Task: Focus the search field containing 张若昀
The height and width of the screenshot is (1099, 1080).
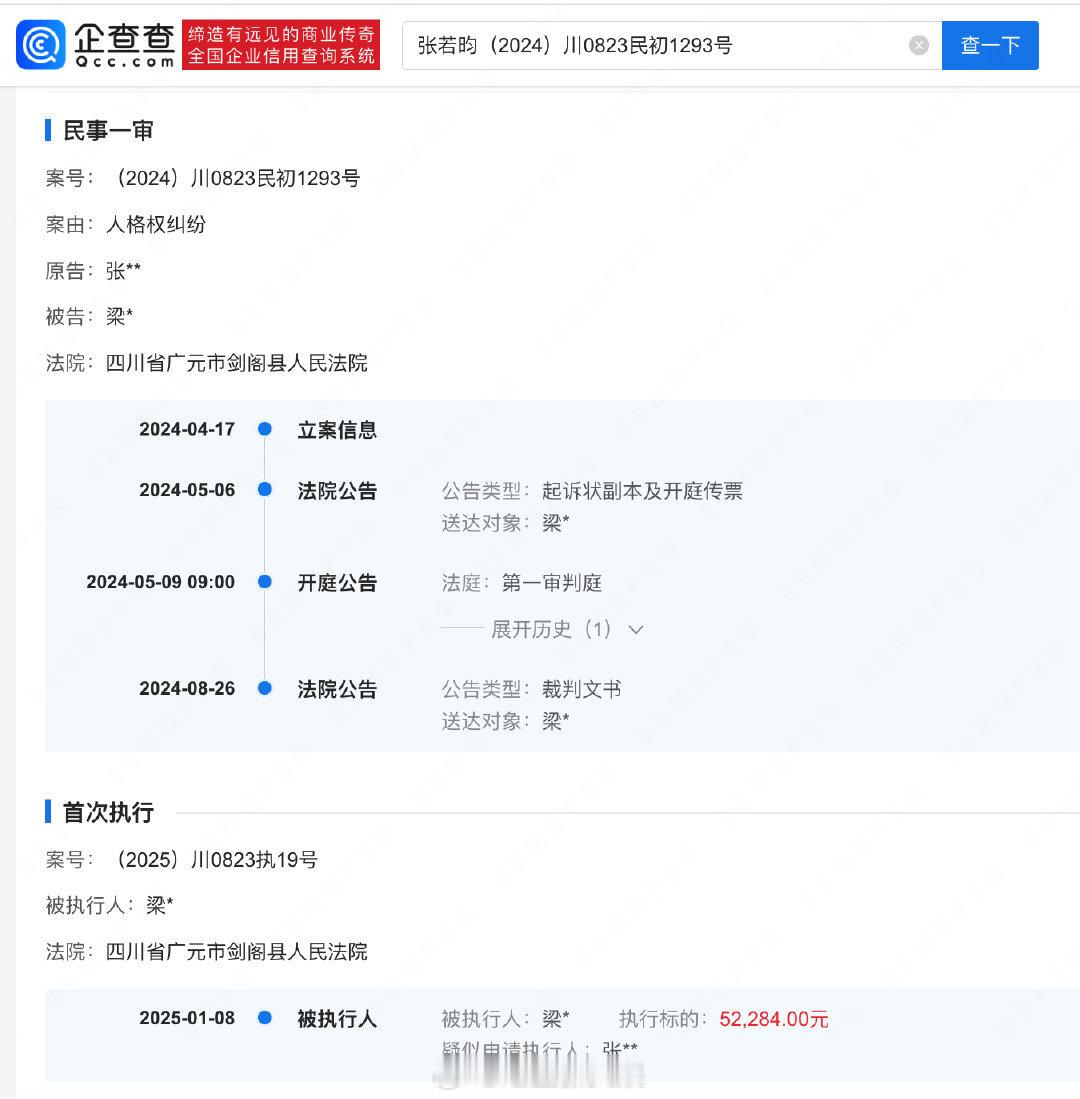Action: (671, 46)
